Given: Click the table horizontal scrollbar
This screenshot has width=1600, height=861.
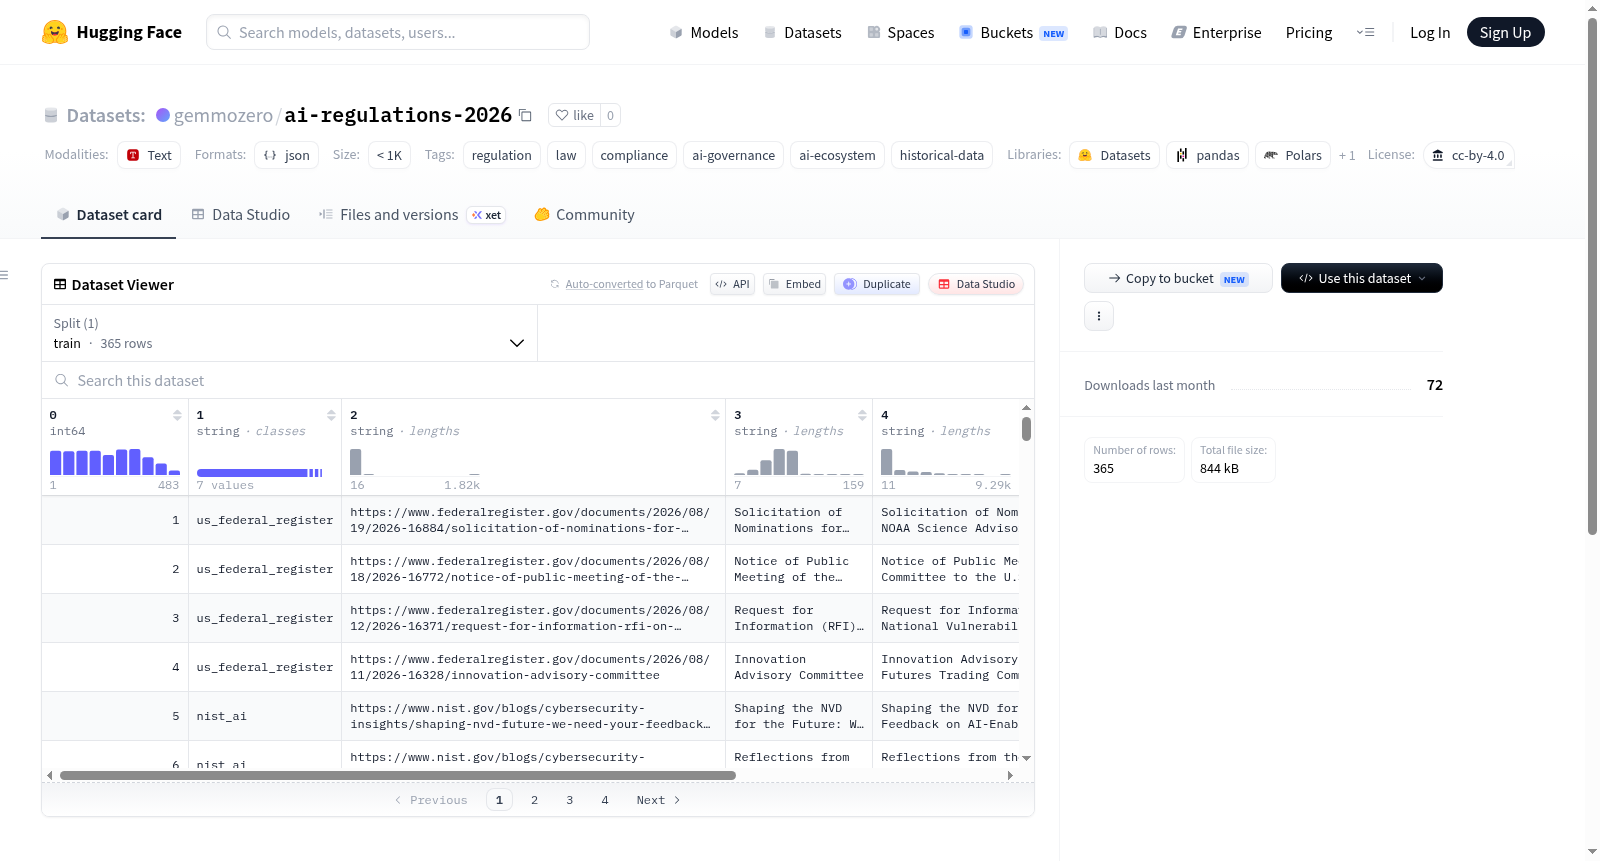Looking at the screenshot, I should (398, 775).
